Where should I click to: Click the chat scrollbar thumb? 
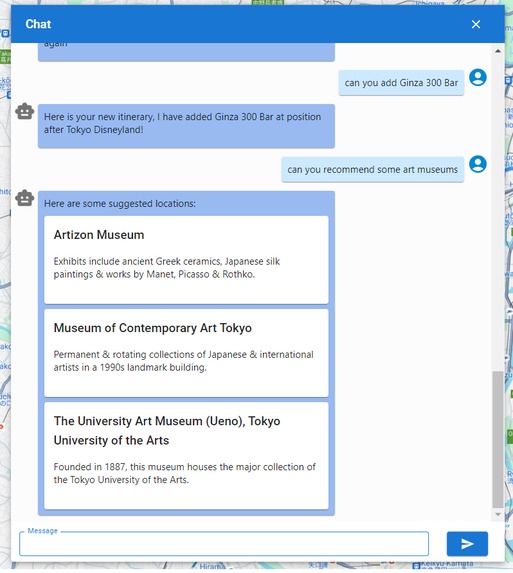(498, 439)
